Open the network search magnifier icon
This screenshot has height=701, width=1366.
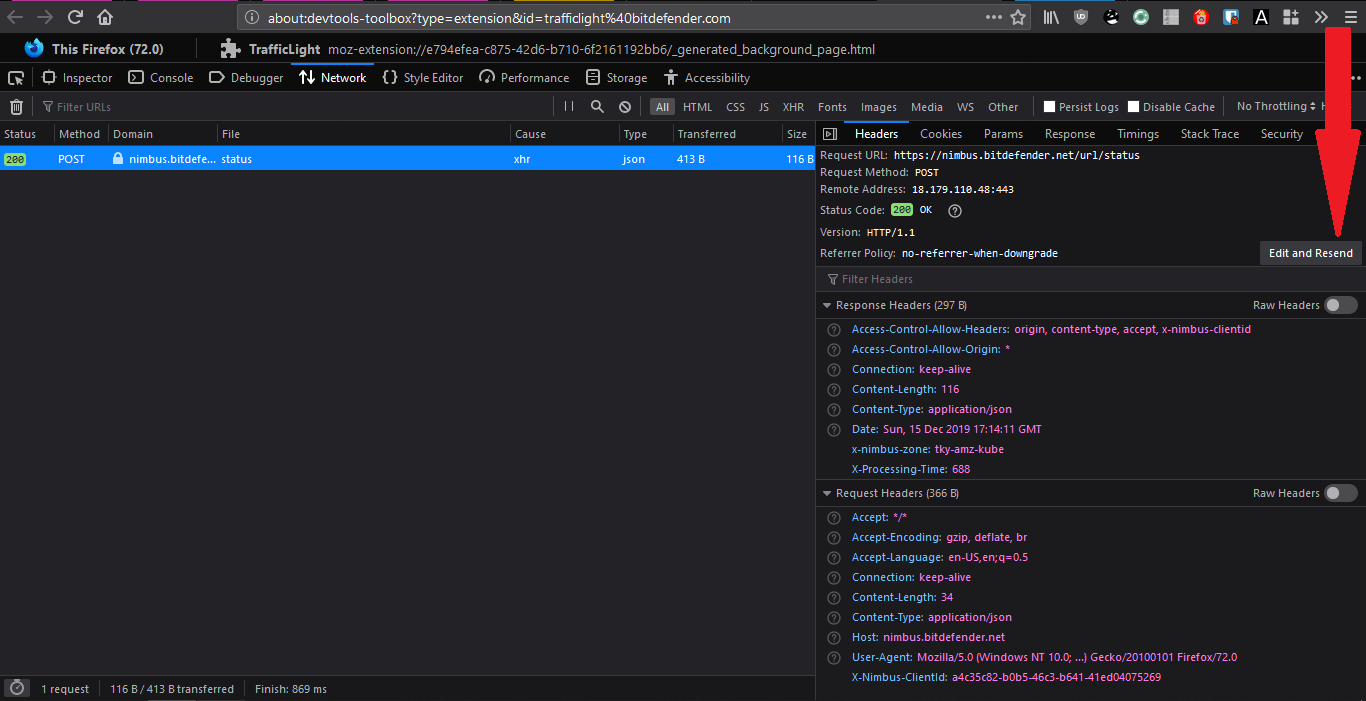pyautogui.click(x=597, y=107)
